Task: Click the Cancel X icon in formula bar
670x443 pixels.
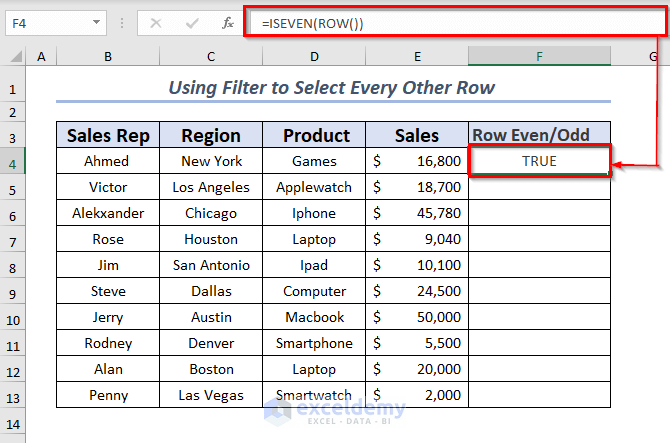Action: click(x=157, y=23)
